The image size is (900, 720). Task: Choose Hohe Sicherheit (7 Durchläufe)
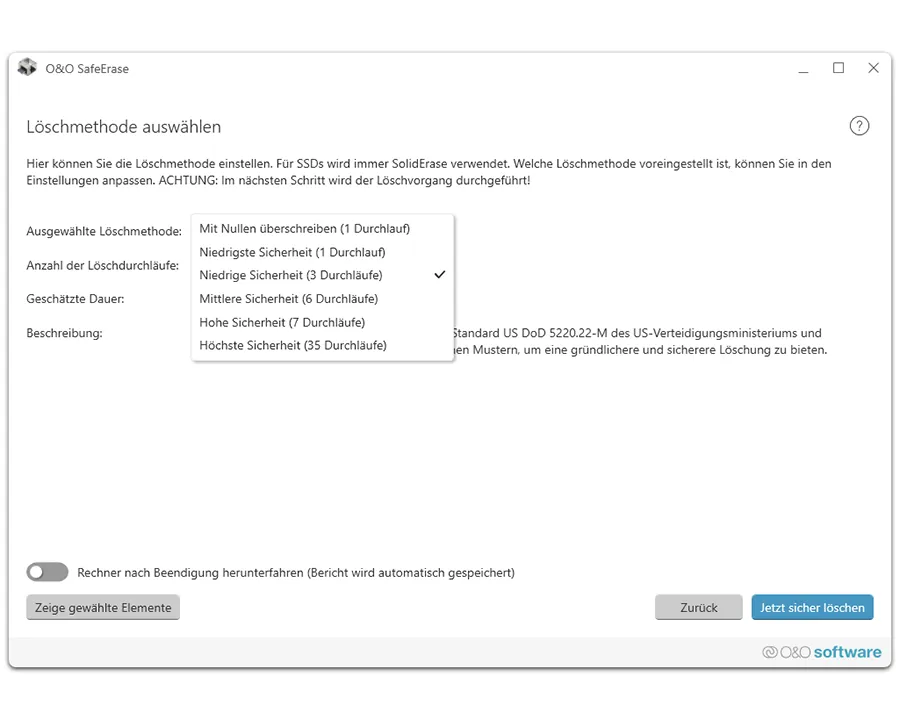coord(323,322)
